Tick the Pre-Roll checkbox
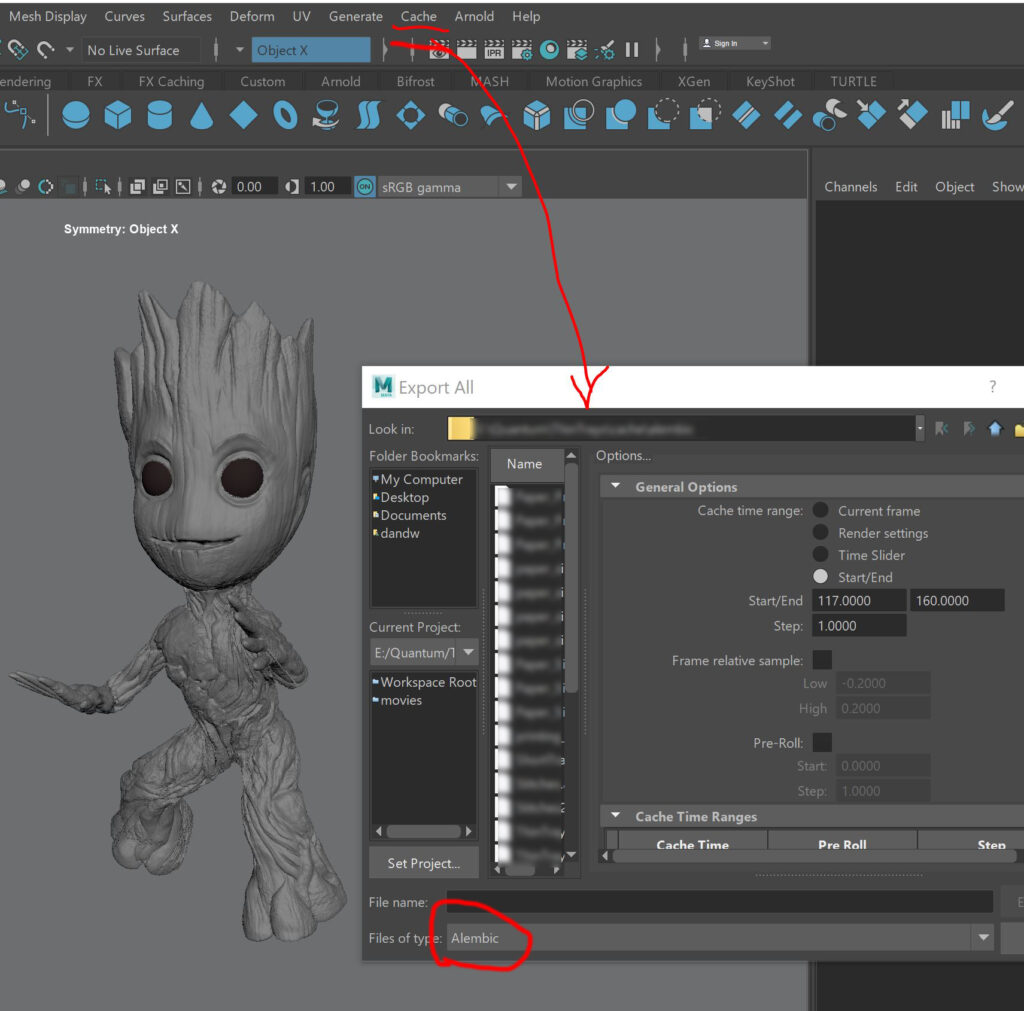The width and height of the screenshot is (1024, 1011). 822,742
